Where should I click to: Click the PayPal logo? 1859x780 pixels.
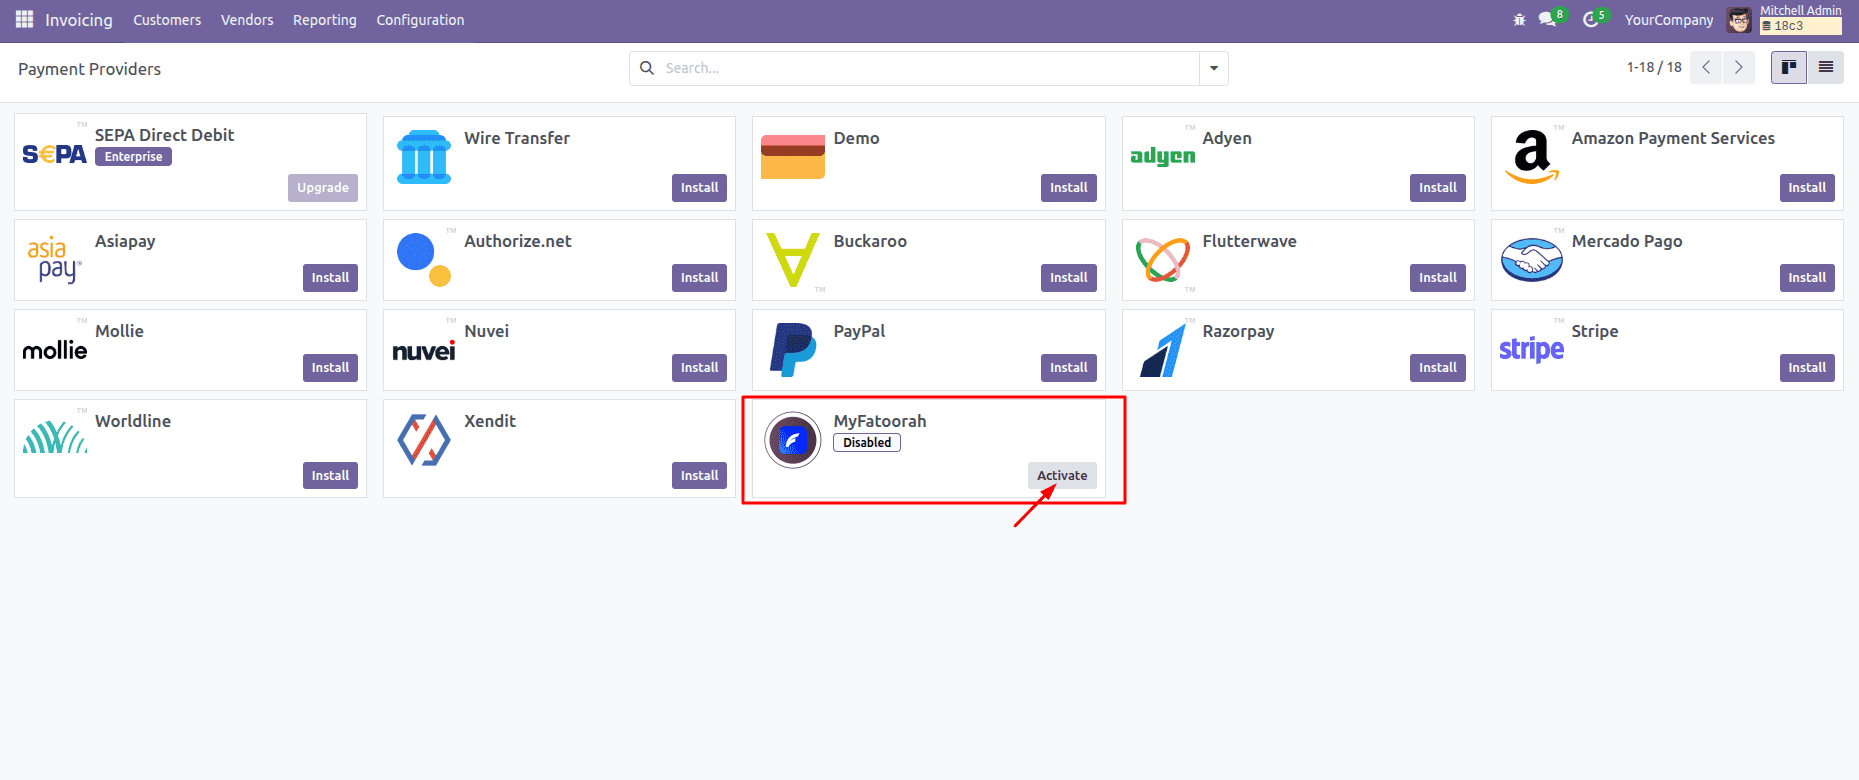coord(793,350)
